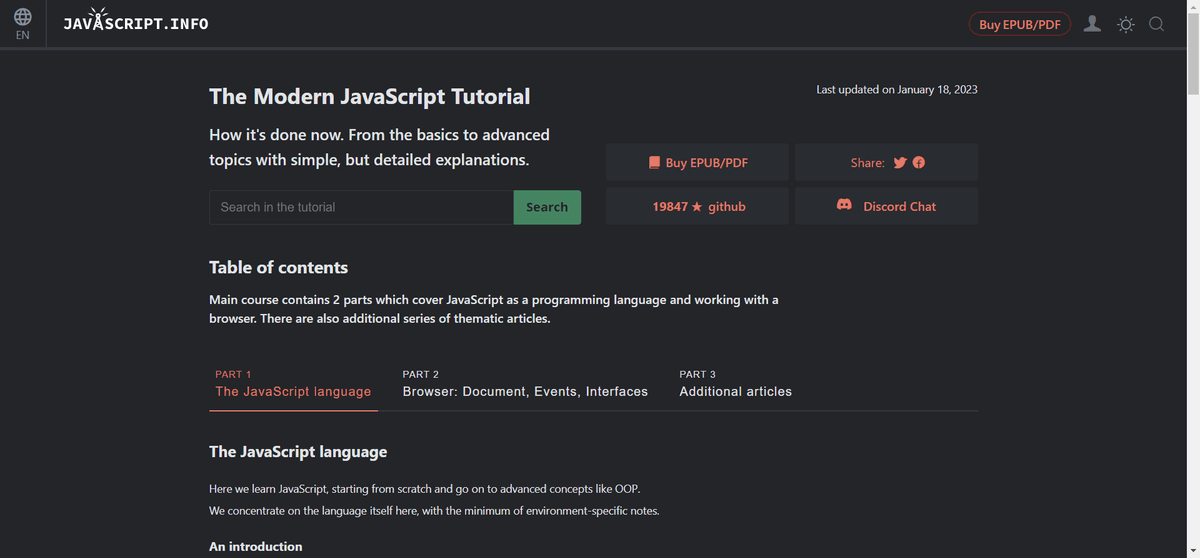Open the language selector globe icon

pyautogui.click(x=22, y=17)
